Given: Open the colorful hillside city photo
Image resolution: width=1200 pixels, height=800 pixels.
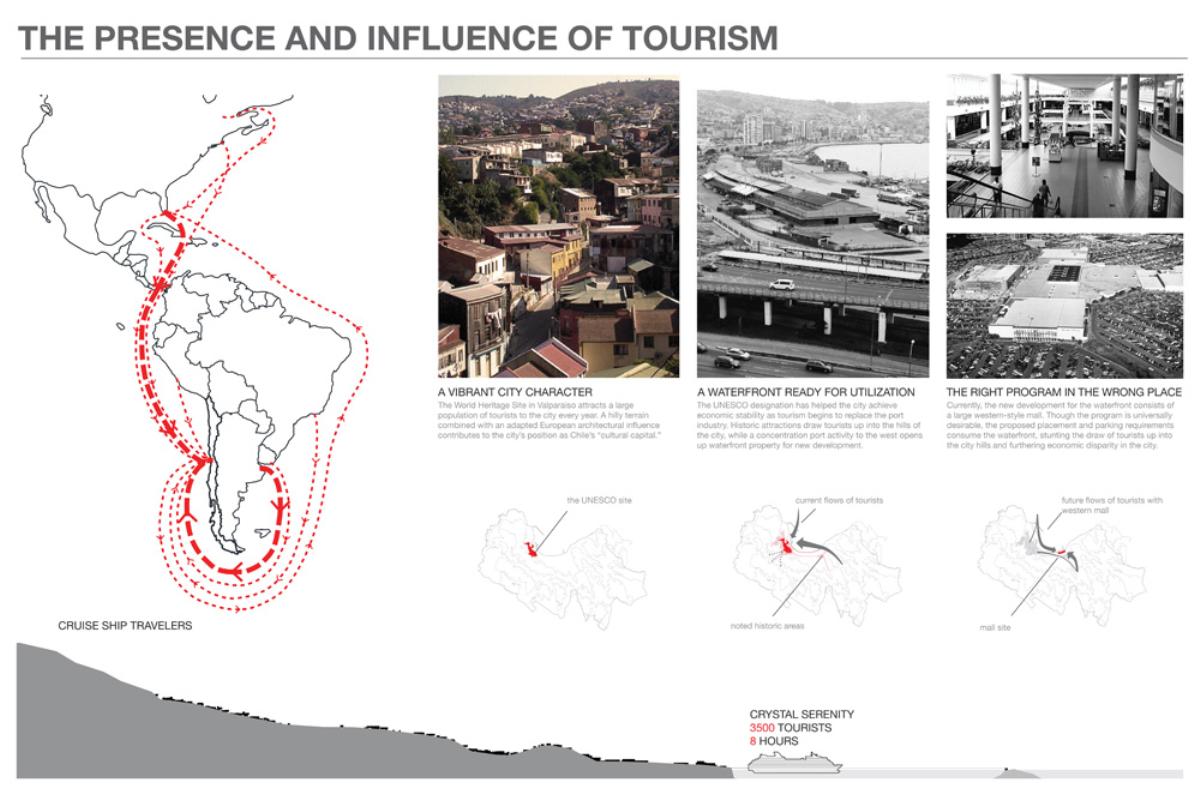Looking at the screenshot, I should pos(558,227).
